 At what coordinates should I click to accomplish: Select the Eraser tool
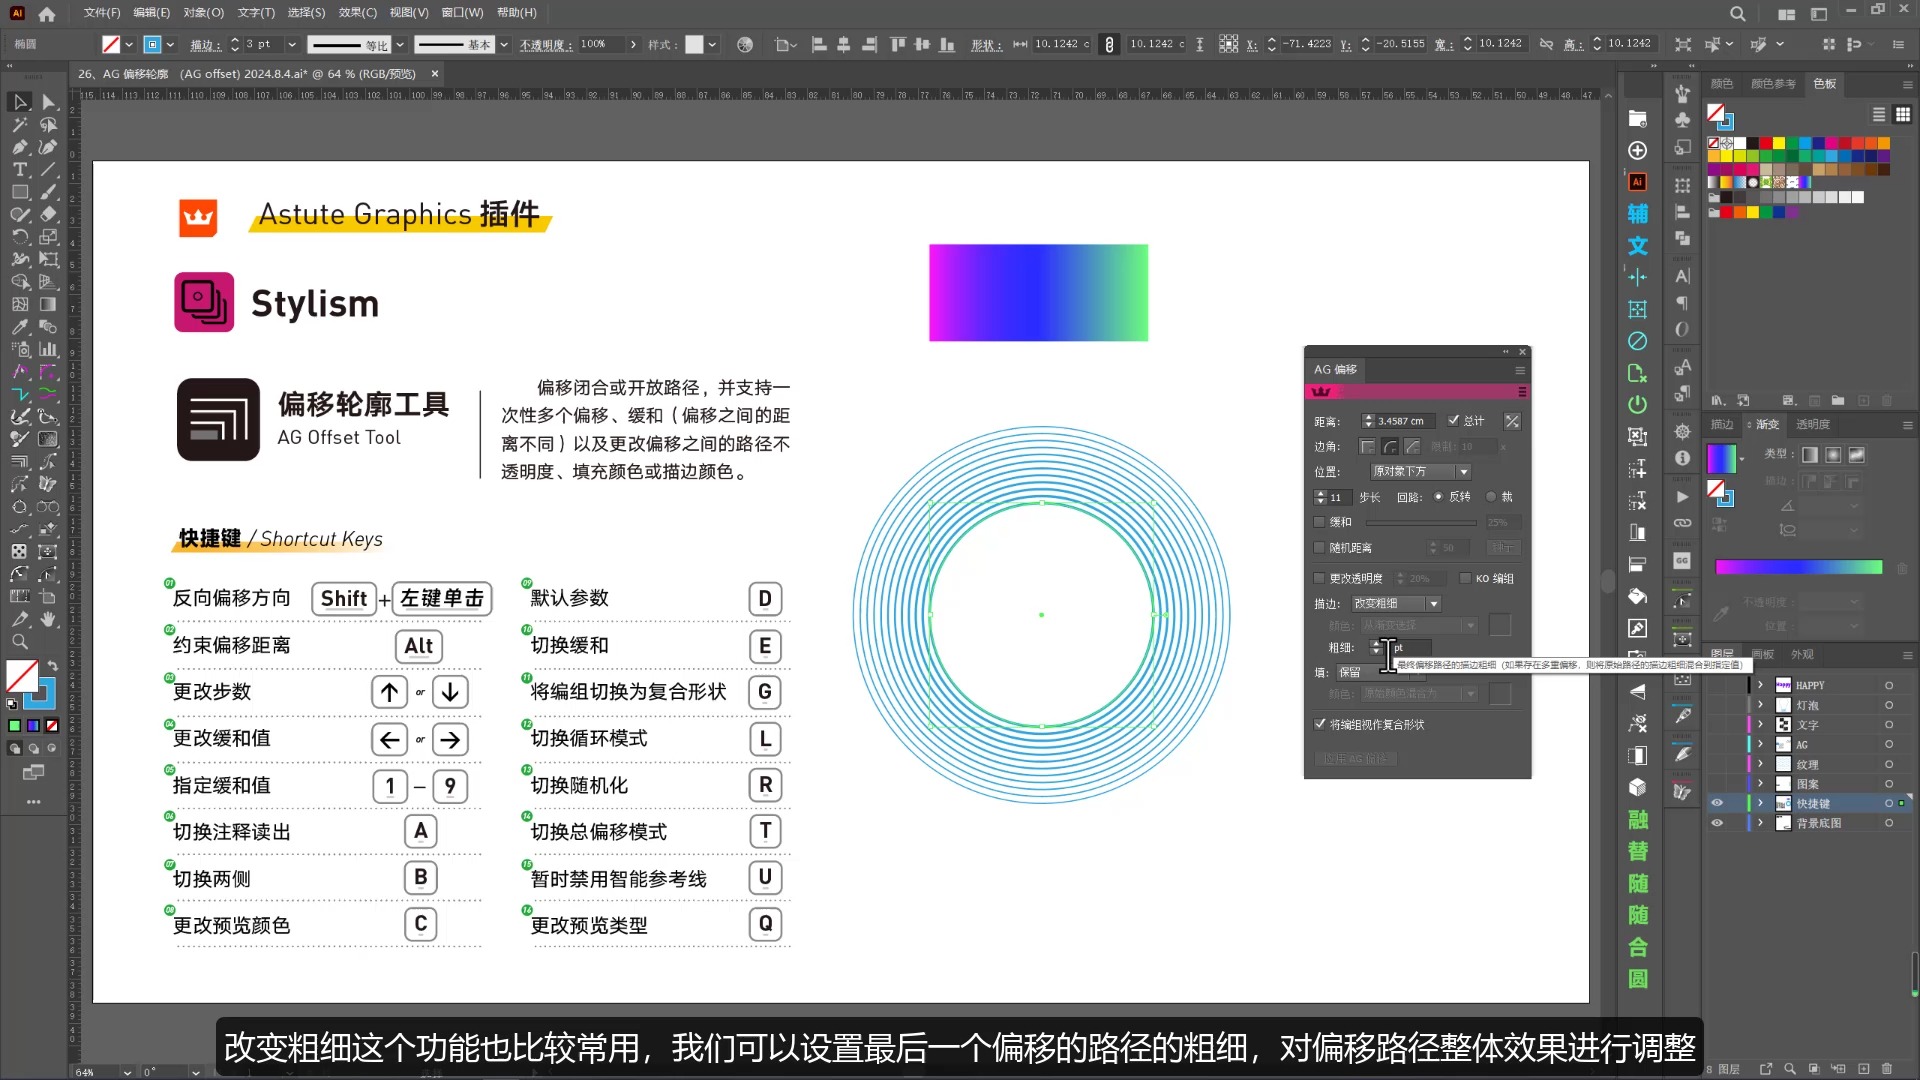[48, 214]
